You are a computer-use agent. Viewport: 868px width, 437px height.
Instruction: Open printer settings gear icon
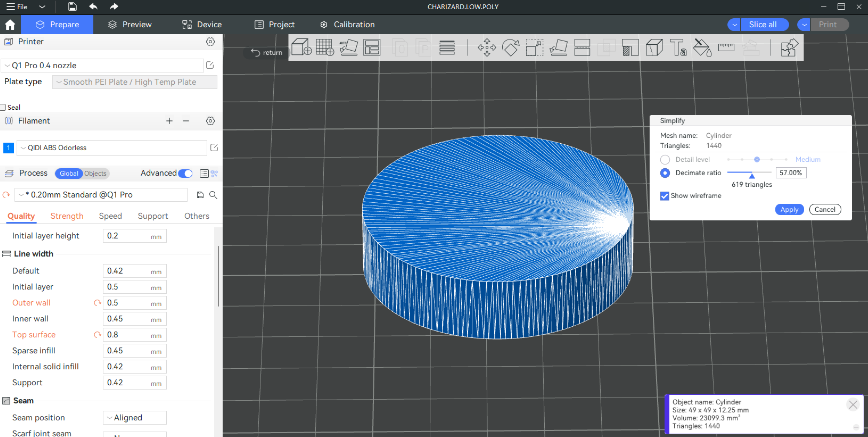[x=210, y=42]
